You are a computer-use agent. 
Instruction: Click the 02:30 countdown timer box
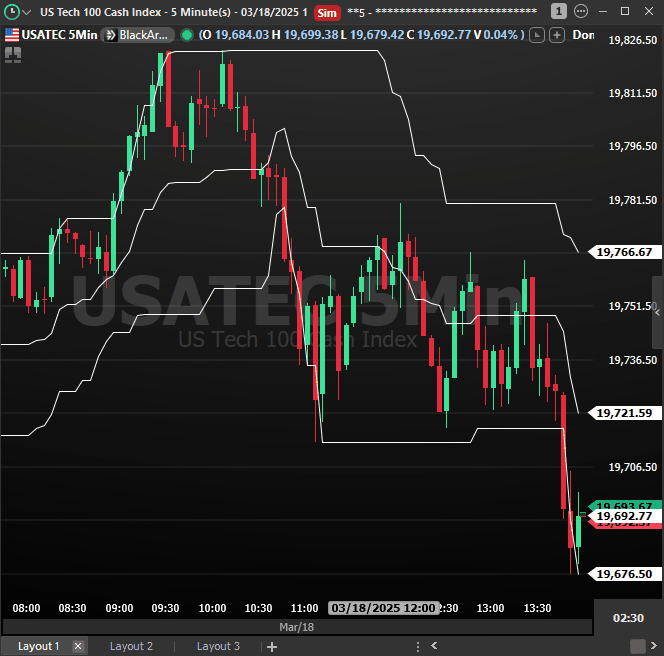628,618
